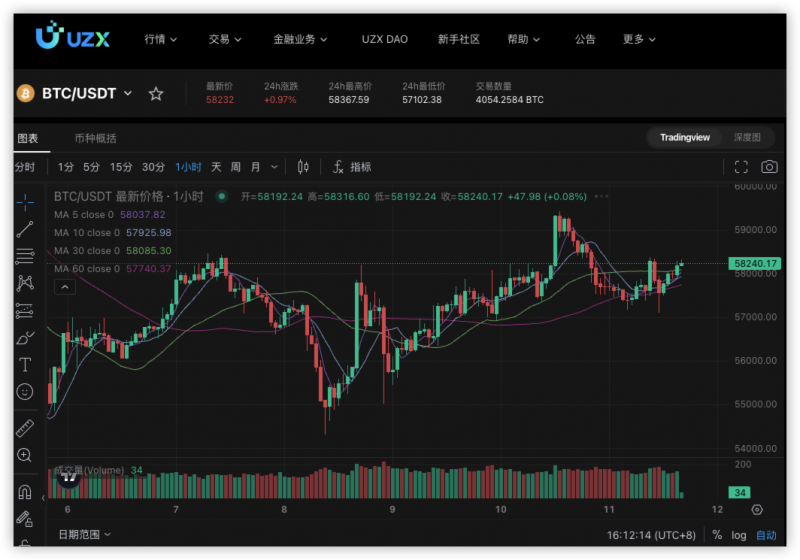Expand the 更多 more menu
This screenshot has height=560, width=800.
pos(639,39)
